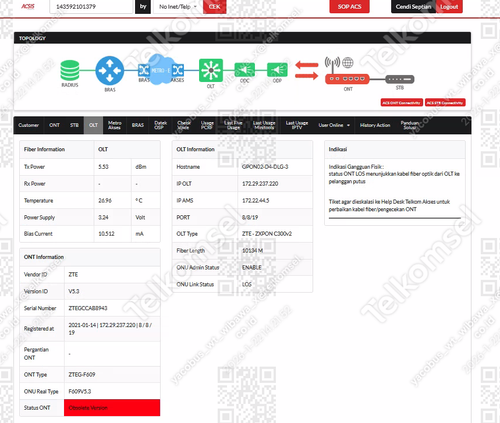The image size is (500, 423).
Task: Click hostname GPON02-D4-DLG-3
Action: coord(265,167)
